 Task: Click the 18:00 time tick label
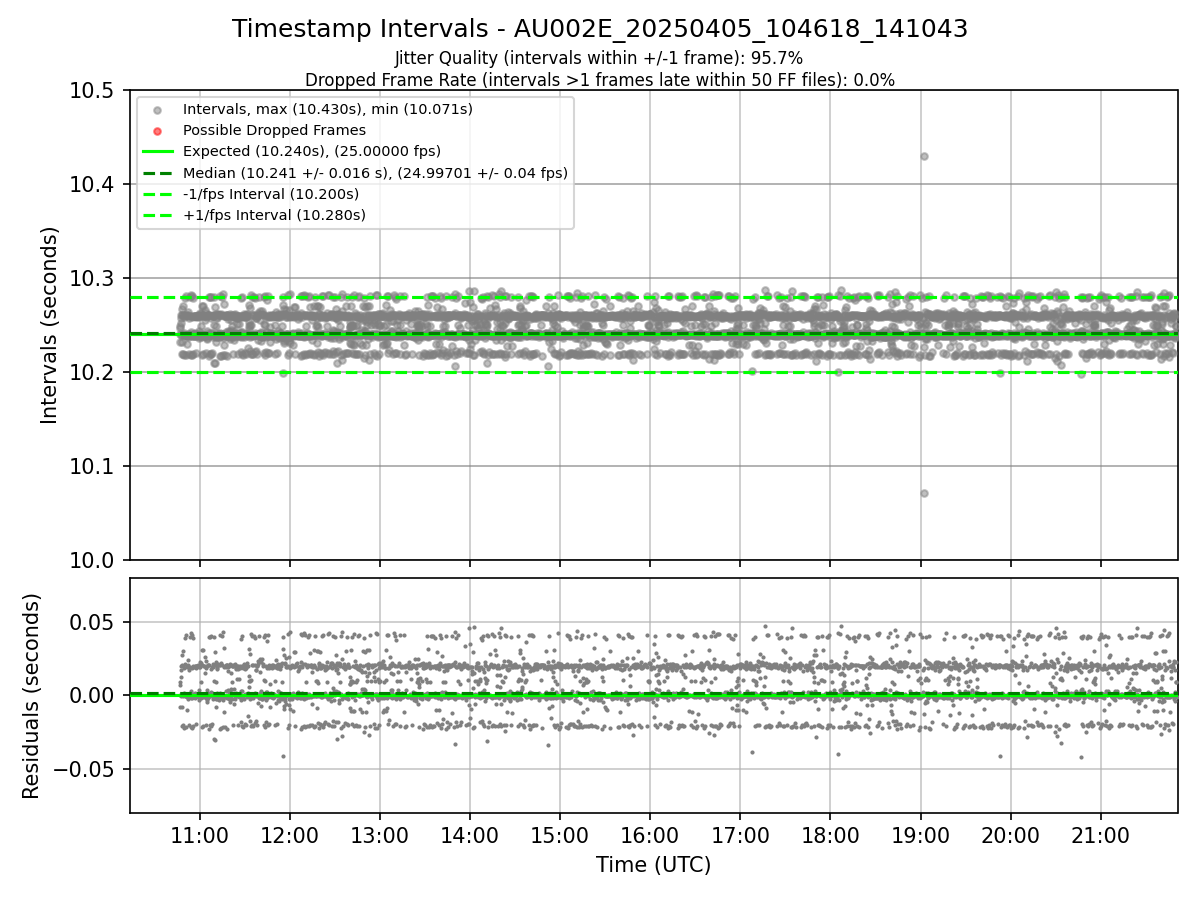click(x=830, y=835)
